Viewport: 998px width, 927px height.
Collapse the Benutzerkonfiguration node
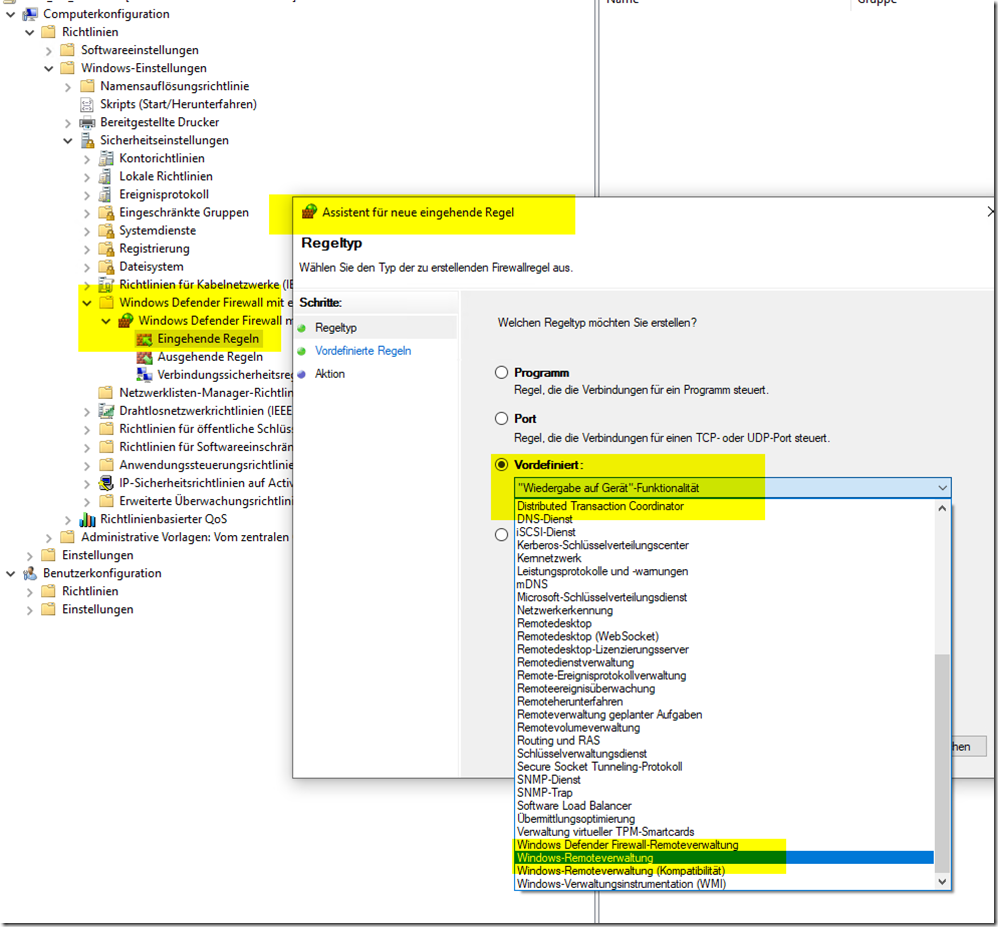pyautogui.click(x=10, y=574)
